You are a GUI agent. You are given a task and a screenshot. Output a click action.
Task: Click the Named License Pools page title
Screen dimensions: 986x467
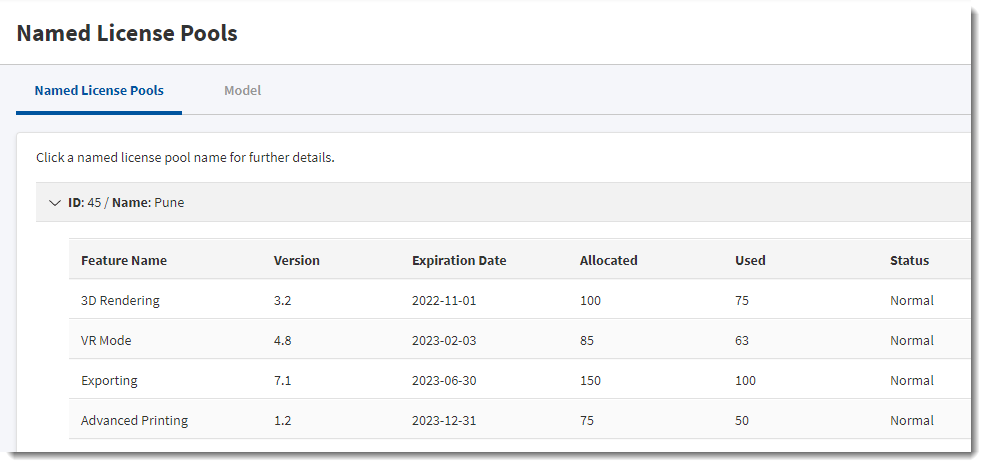pos(127,33)
